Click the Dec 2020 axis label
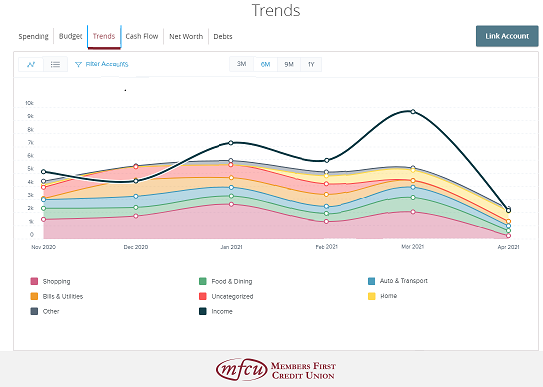This screenshot has height=387, width=543. [136, 247]
